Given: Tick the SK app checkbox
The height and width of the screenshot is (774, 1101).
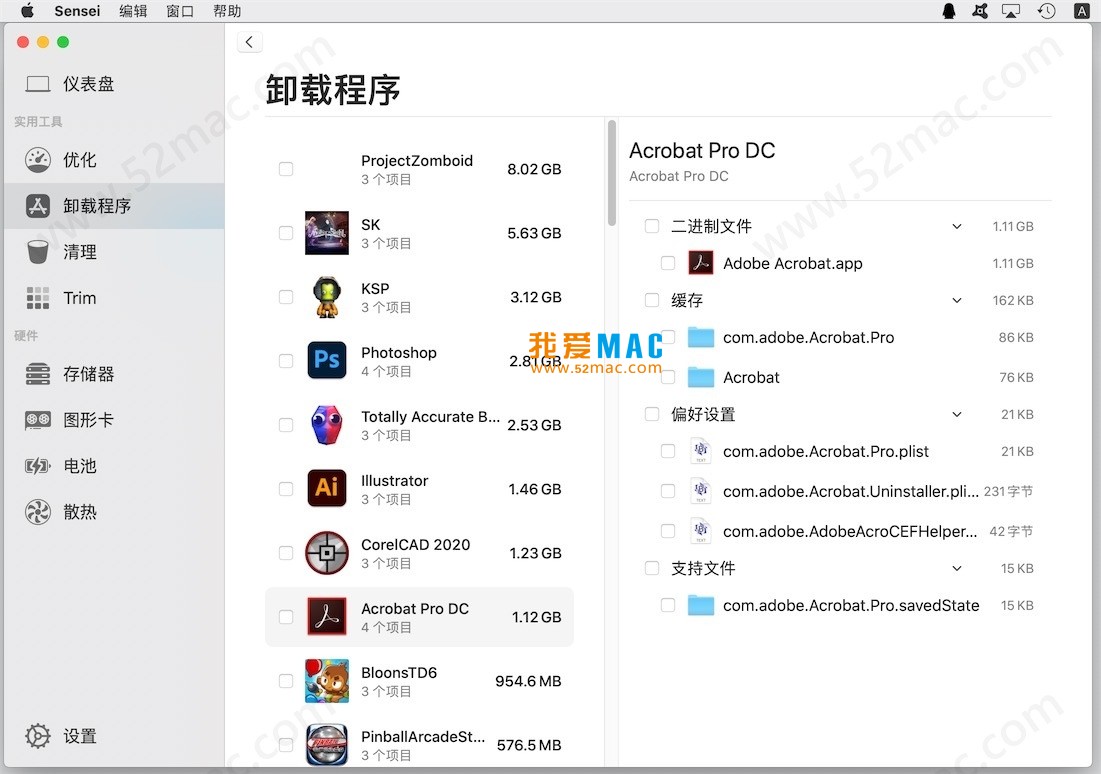Looking at the screenshot, I should click(x=286, y=232).
